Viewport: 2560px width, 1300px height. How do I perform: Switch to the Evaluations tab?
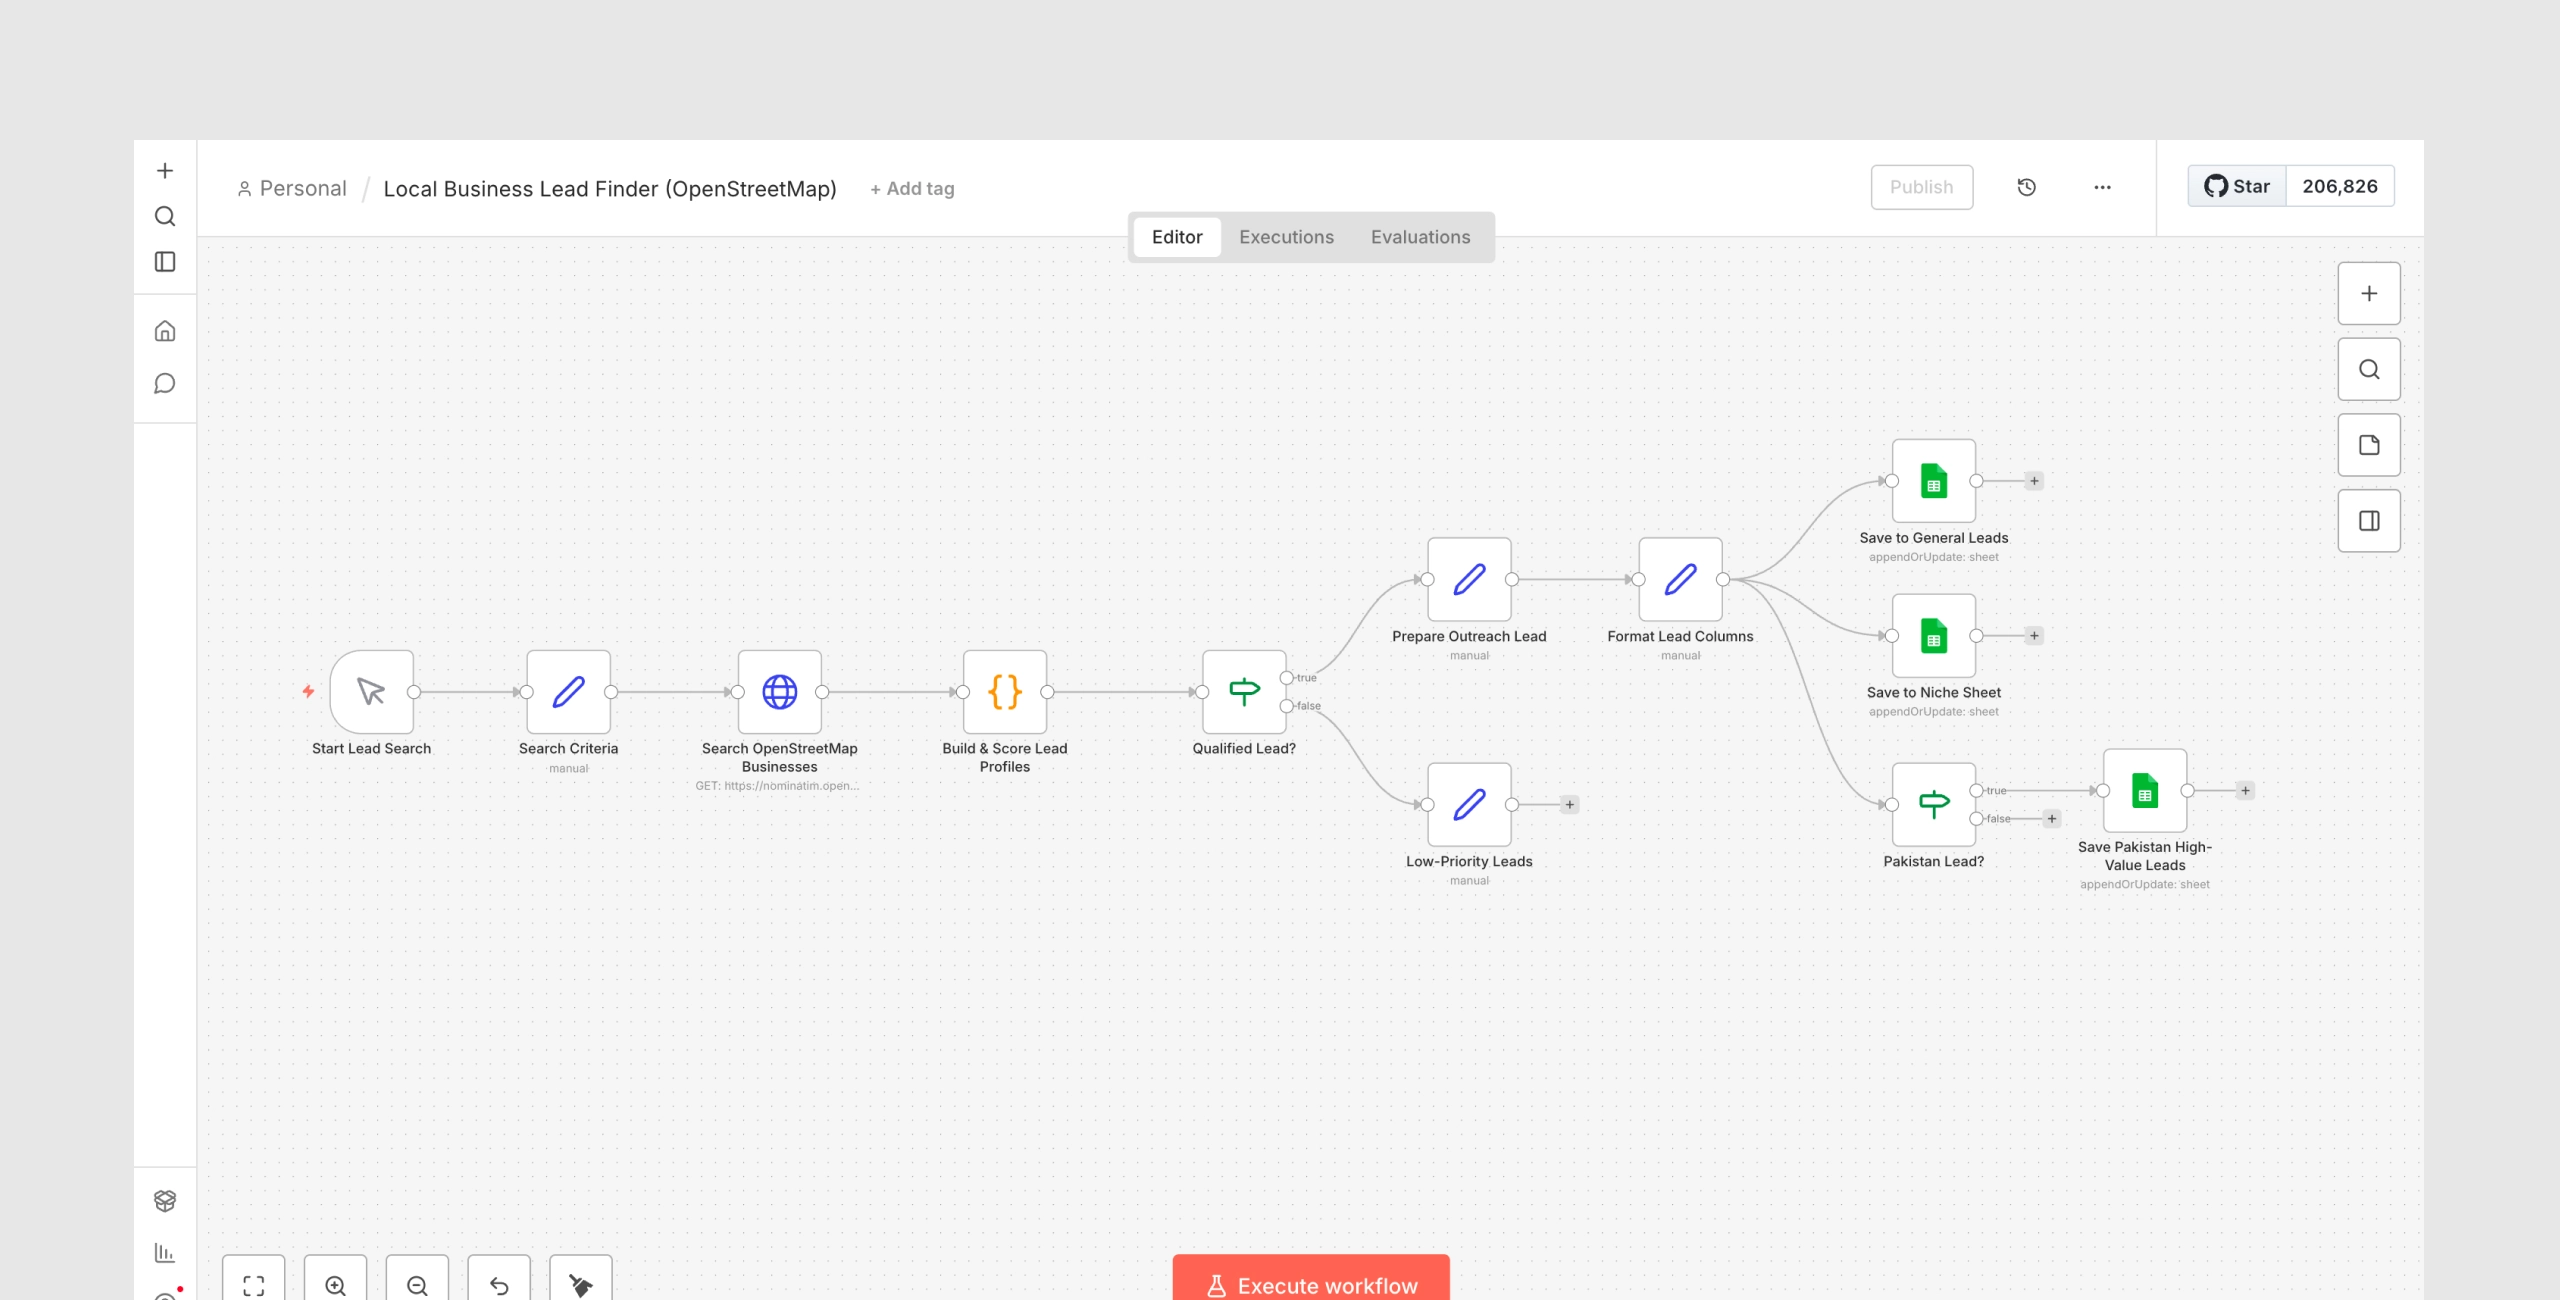pos(1420,237)
